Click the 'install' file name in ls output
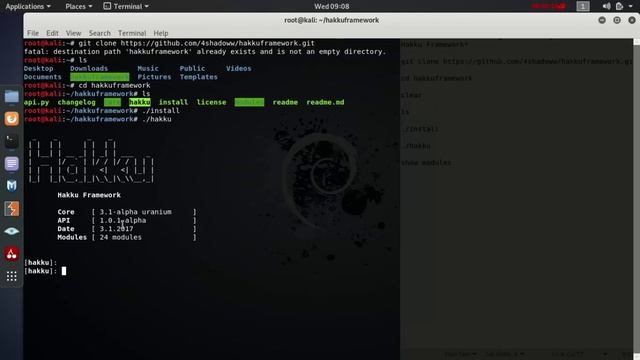 point(173,102)
